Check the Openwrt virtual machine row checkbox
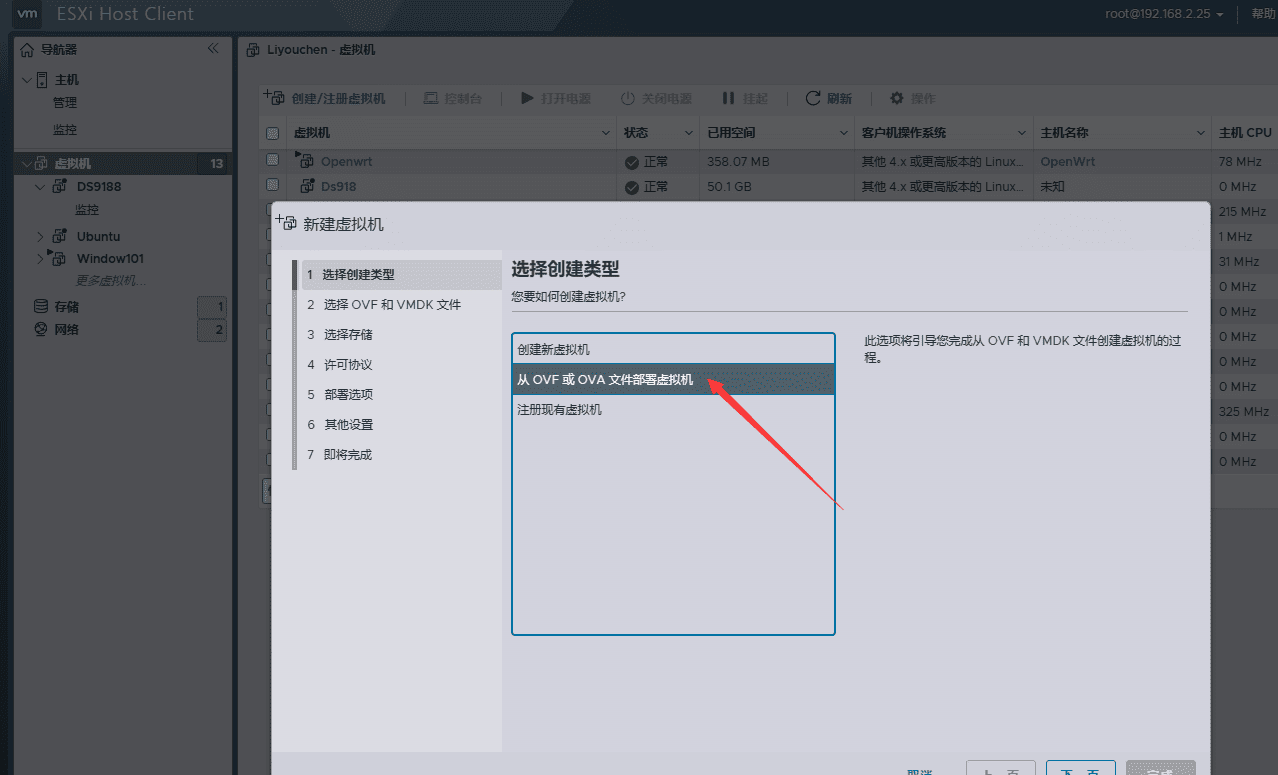1278x775 pixels. 272,161
